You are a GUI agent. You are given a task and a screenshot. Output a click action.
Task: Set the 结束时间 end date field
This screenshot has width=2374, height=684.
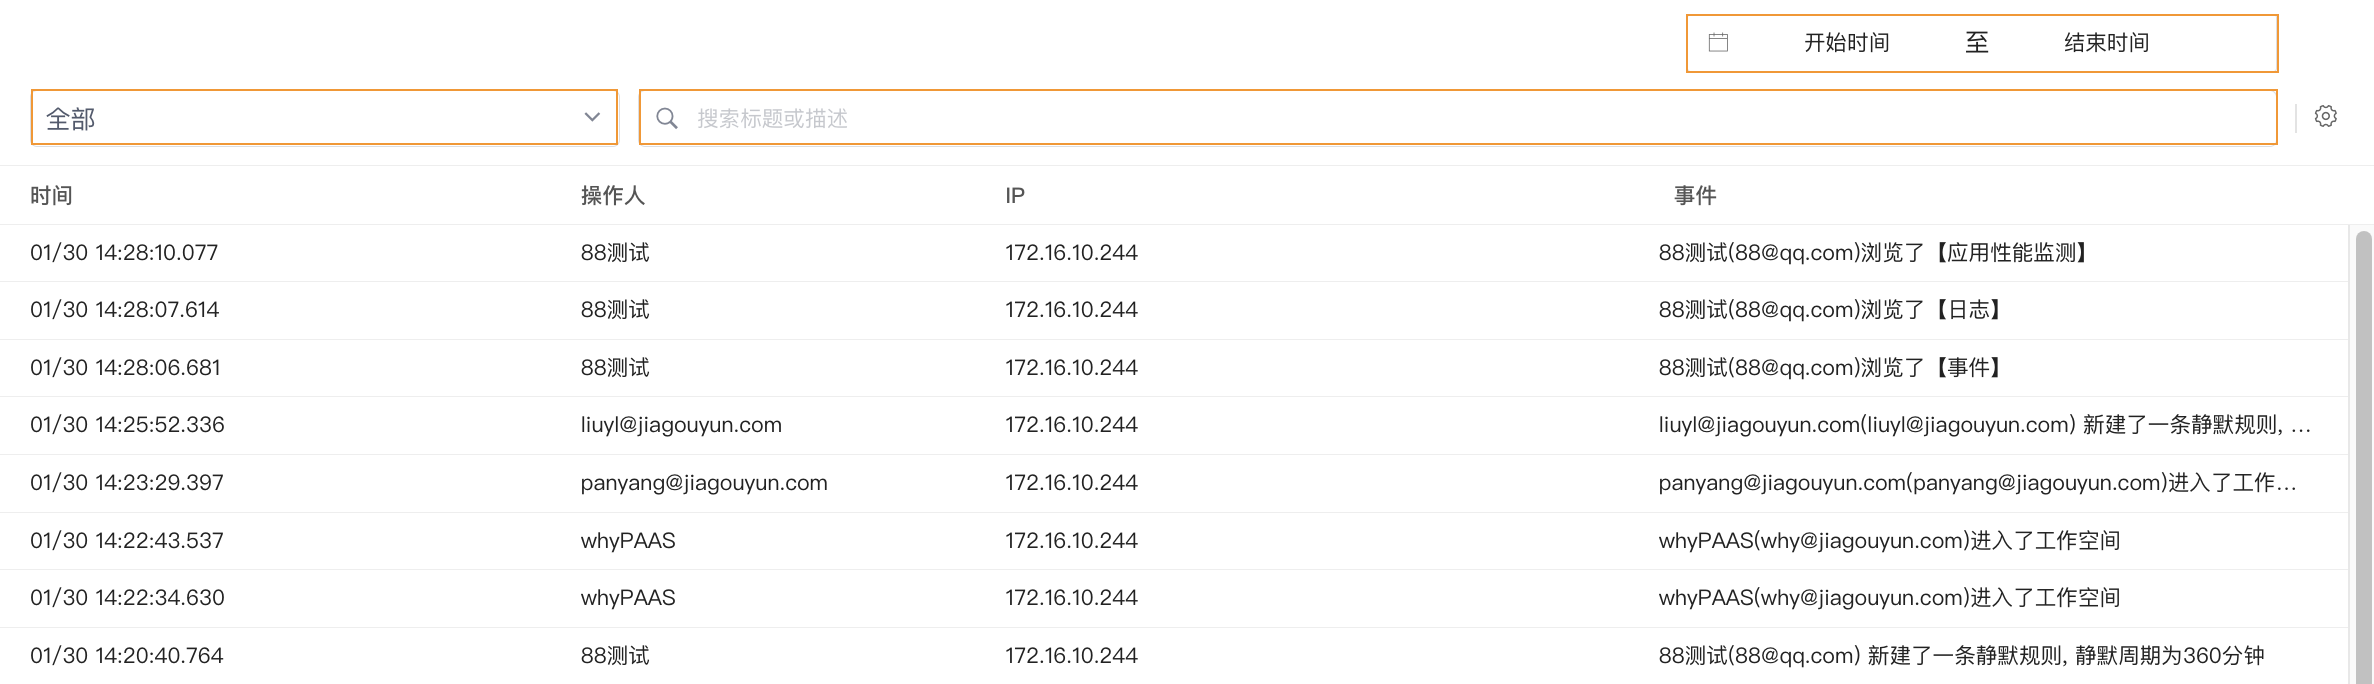click(2107, 43)
